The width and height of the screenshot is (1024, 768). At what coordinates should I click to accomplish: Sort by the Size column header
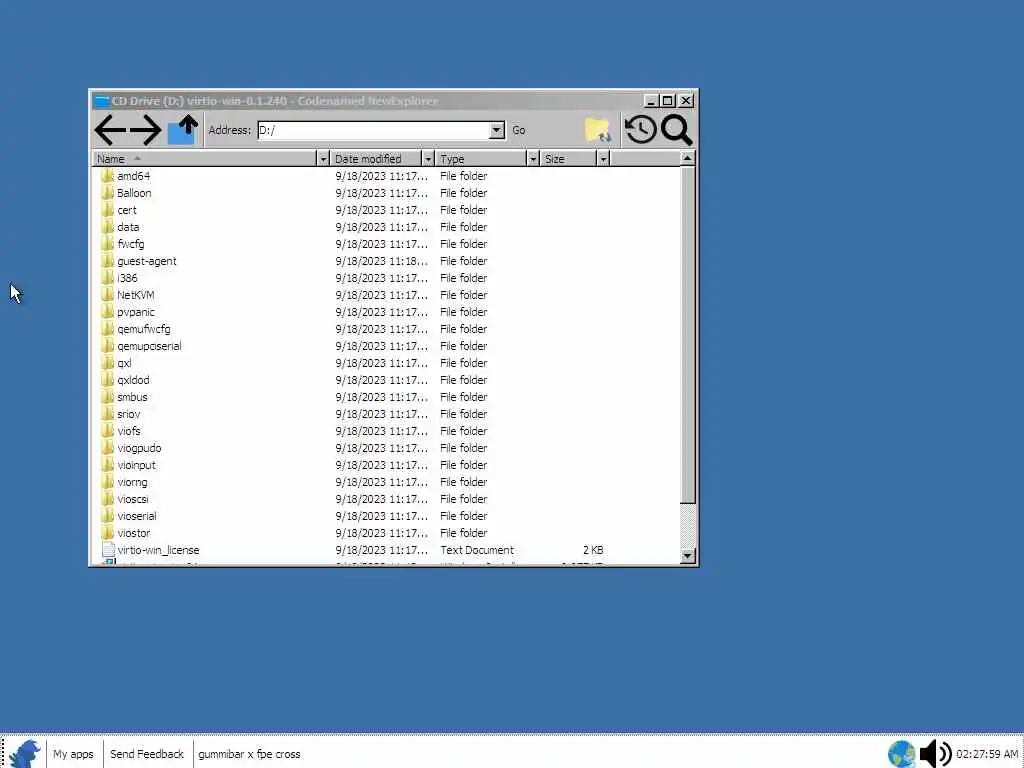point(569,159)
